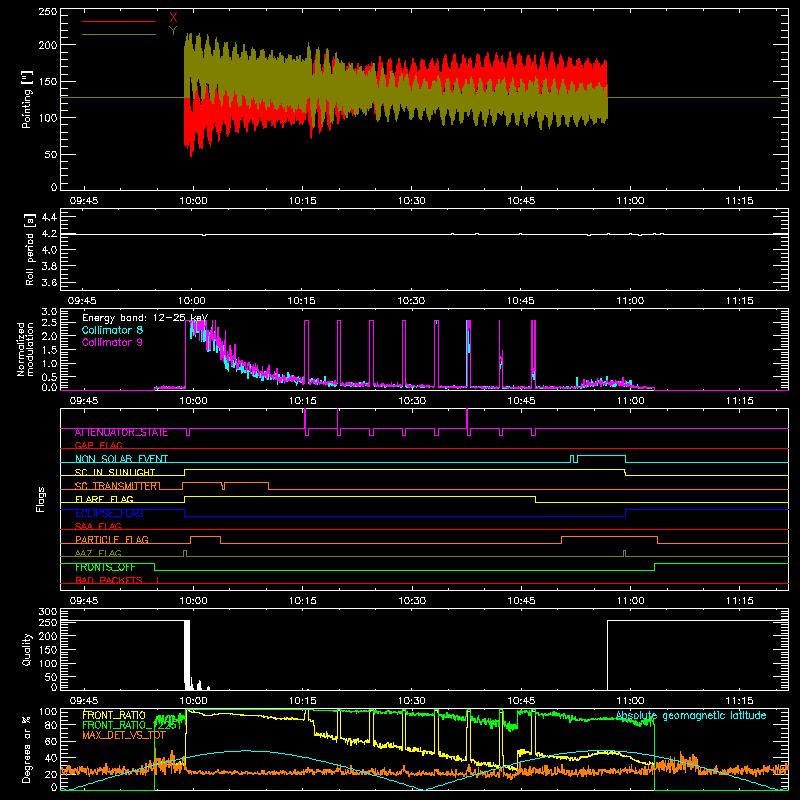Click the 80 value on Degrees axis
800x800 pixels.
pyautogui.click(x=51, y=725)
